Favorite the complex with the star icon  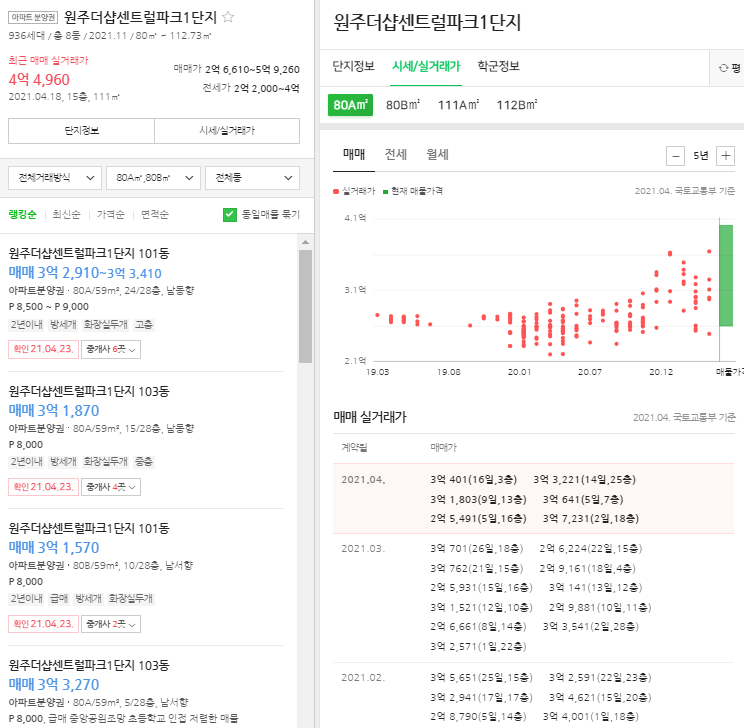[228, 17]
